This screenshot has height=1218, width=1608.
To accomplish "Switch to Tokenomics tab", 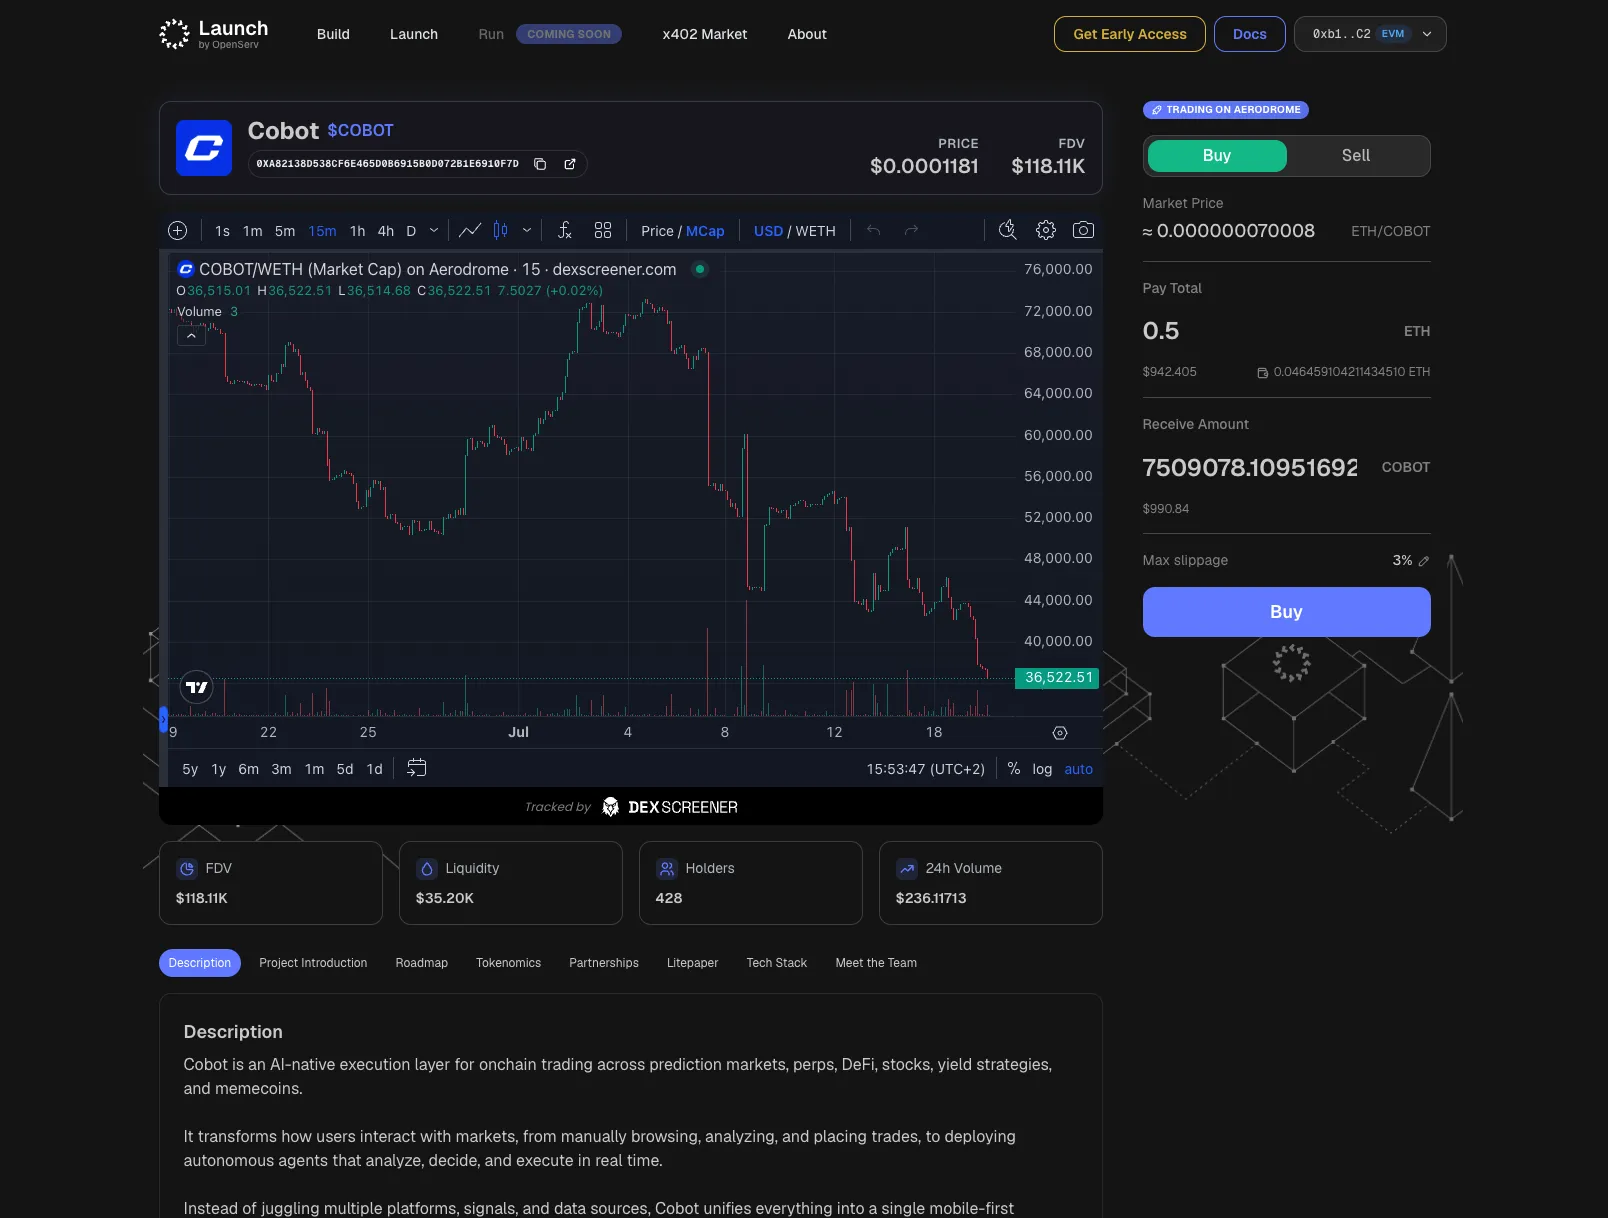I will point(509,963).
